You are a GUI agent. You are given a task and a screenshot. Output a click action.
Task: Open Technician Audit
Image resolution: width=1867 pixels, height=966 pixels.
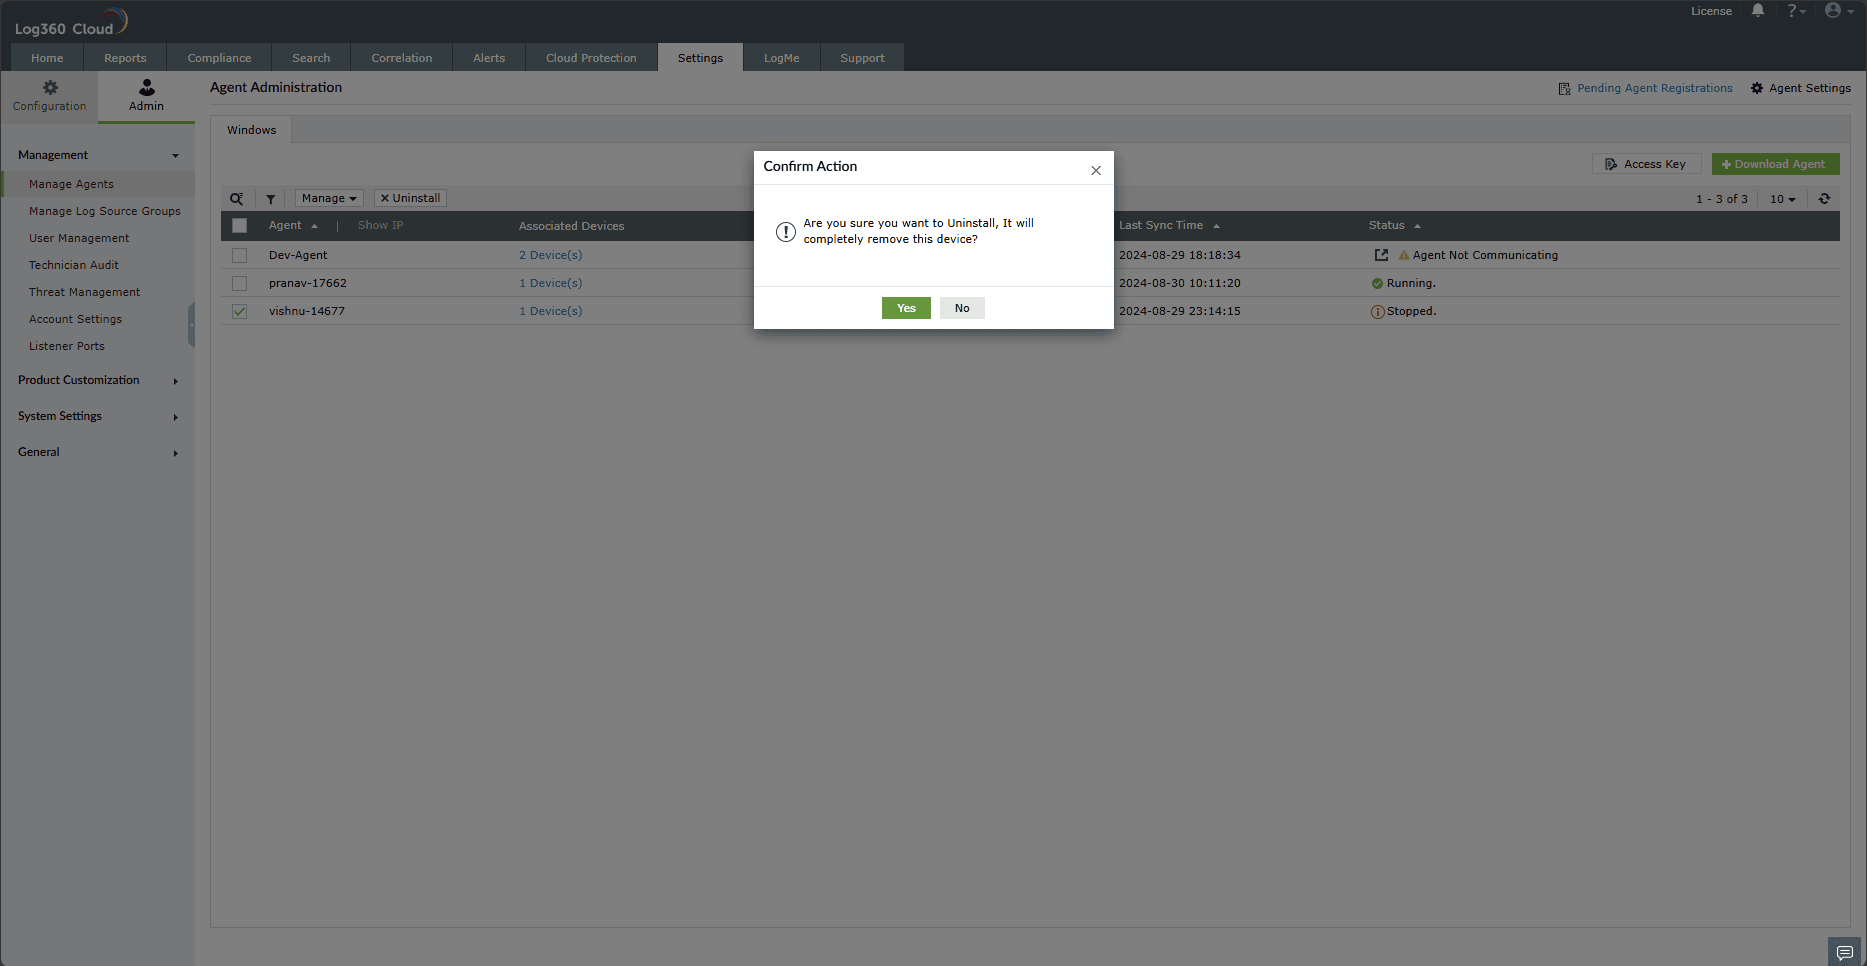[x=73, y=265]
